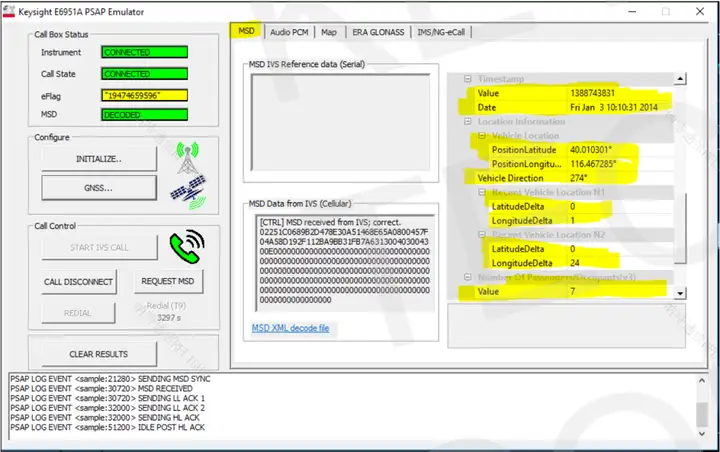Collapse the Number Of Passengers node
720x452 pixels.
tap(467, 277)
